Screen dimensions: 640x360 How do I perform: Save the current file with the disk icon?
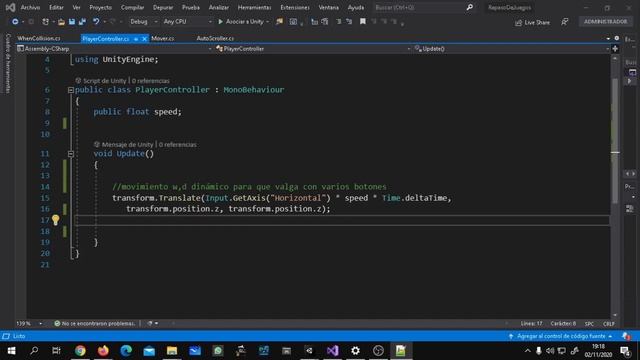pyautogui.click(x=72, y=22)
